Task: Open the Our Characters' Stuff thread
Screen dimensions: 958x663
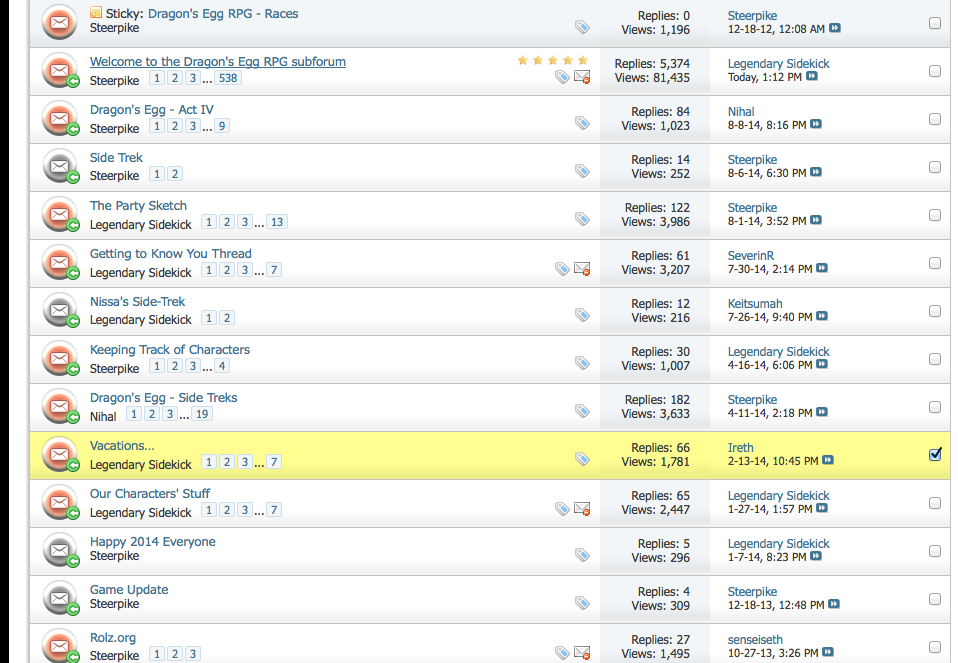Action: [150, 494]
